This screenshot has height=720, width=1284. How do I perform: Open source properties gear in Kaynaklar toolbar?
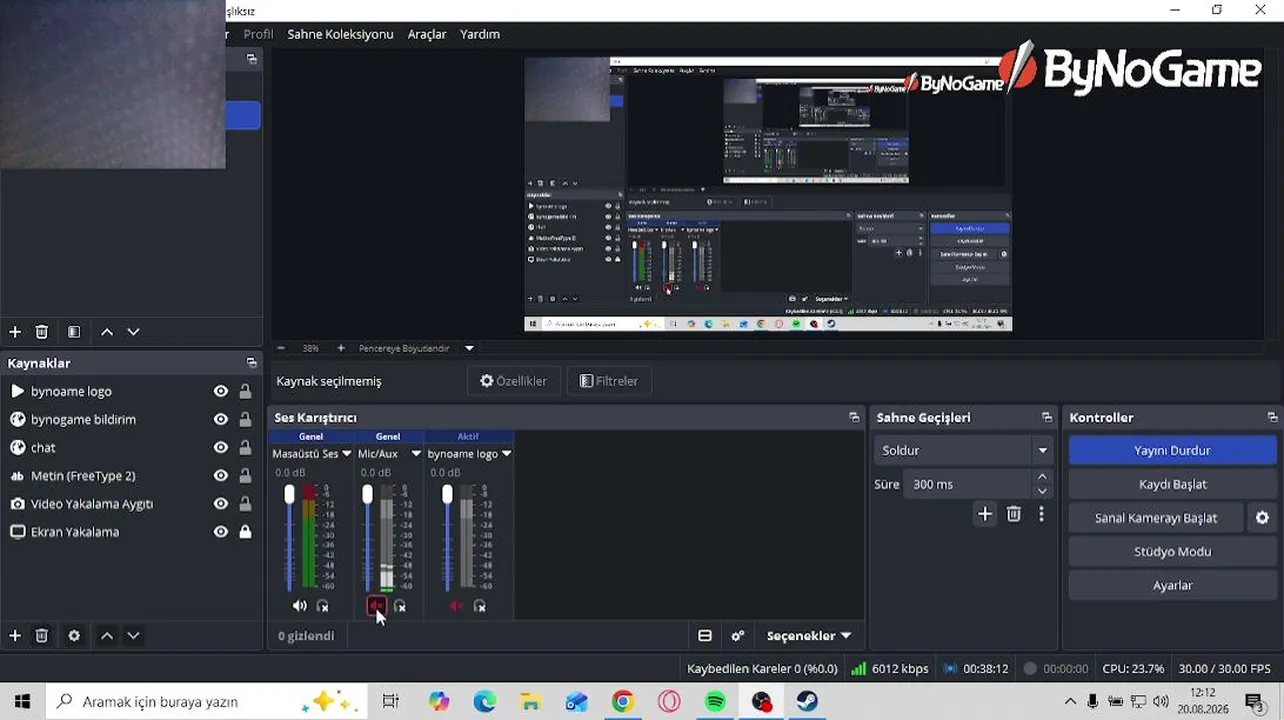coord(74,636)
